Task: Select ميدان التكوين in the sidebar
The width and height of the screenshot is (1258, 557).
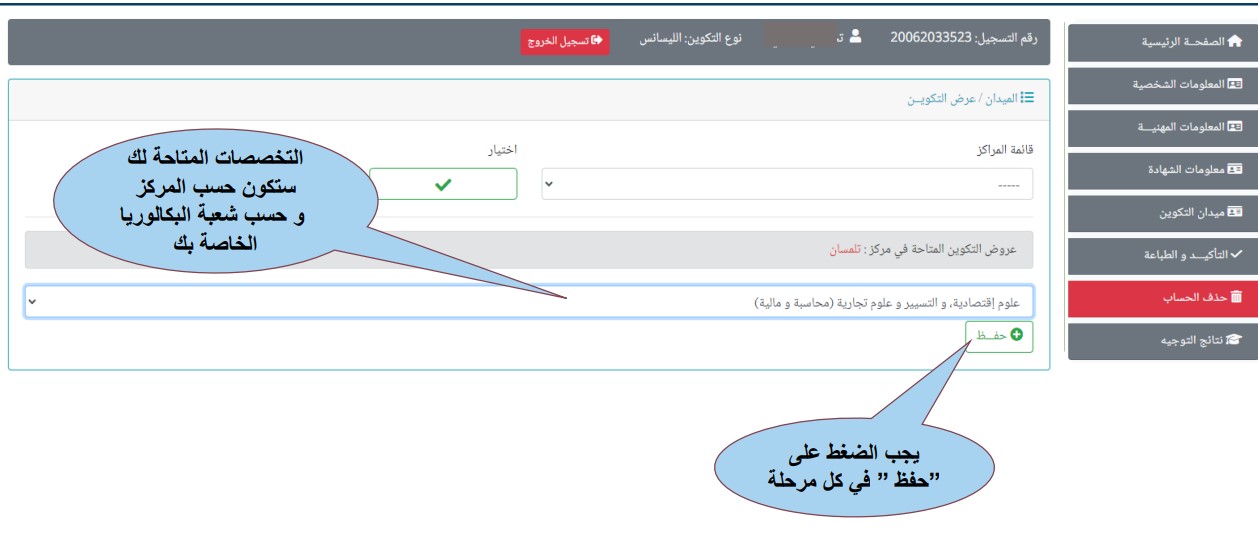Action: tap(1163, 212)
